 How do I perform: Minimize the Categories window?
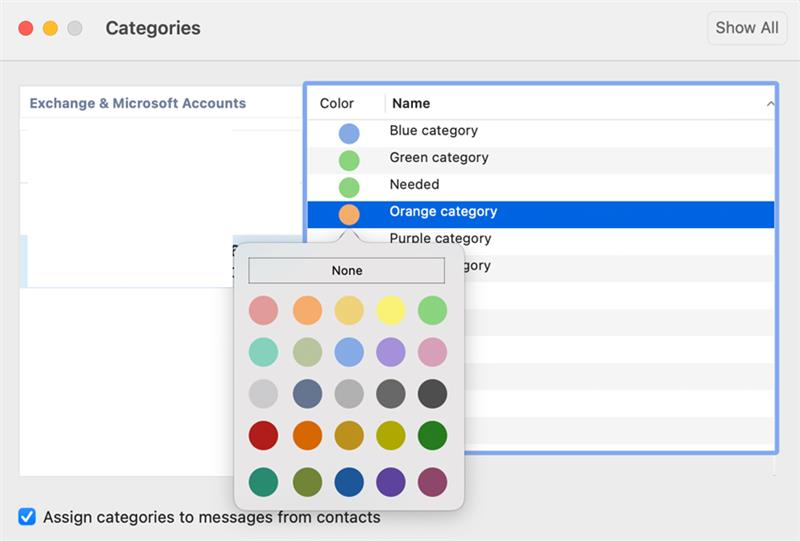click(50, 28)
